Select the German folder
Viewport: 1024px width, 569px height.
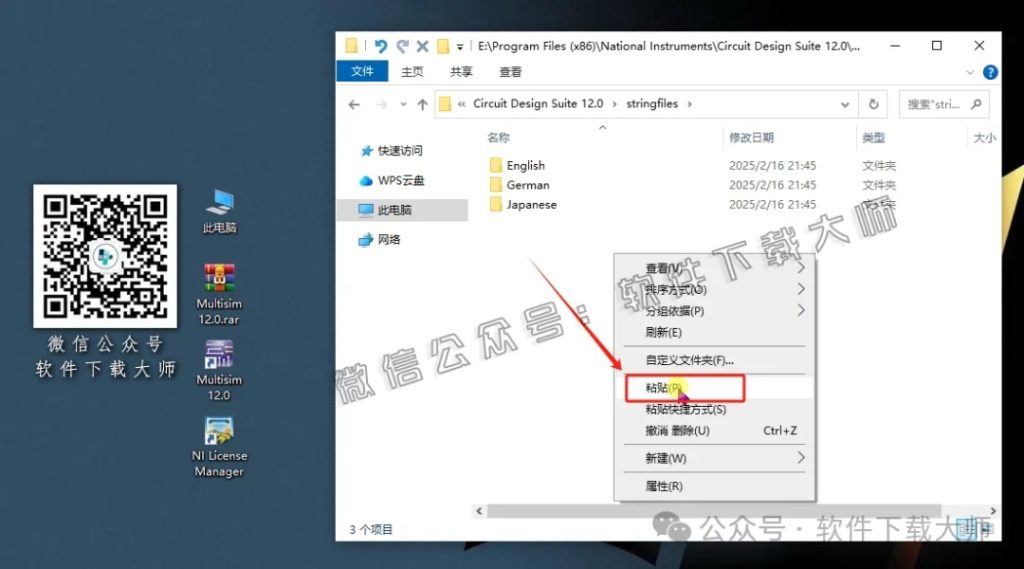528,185
